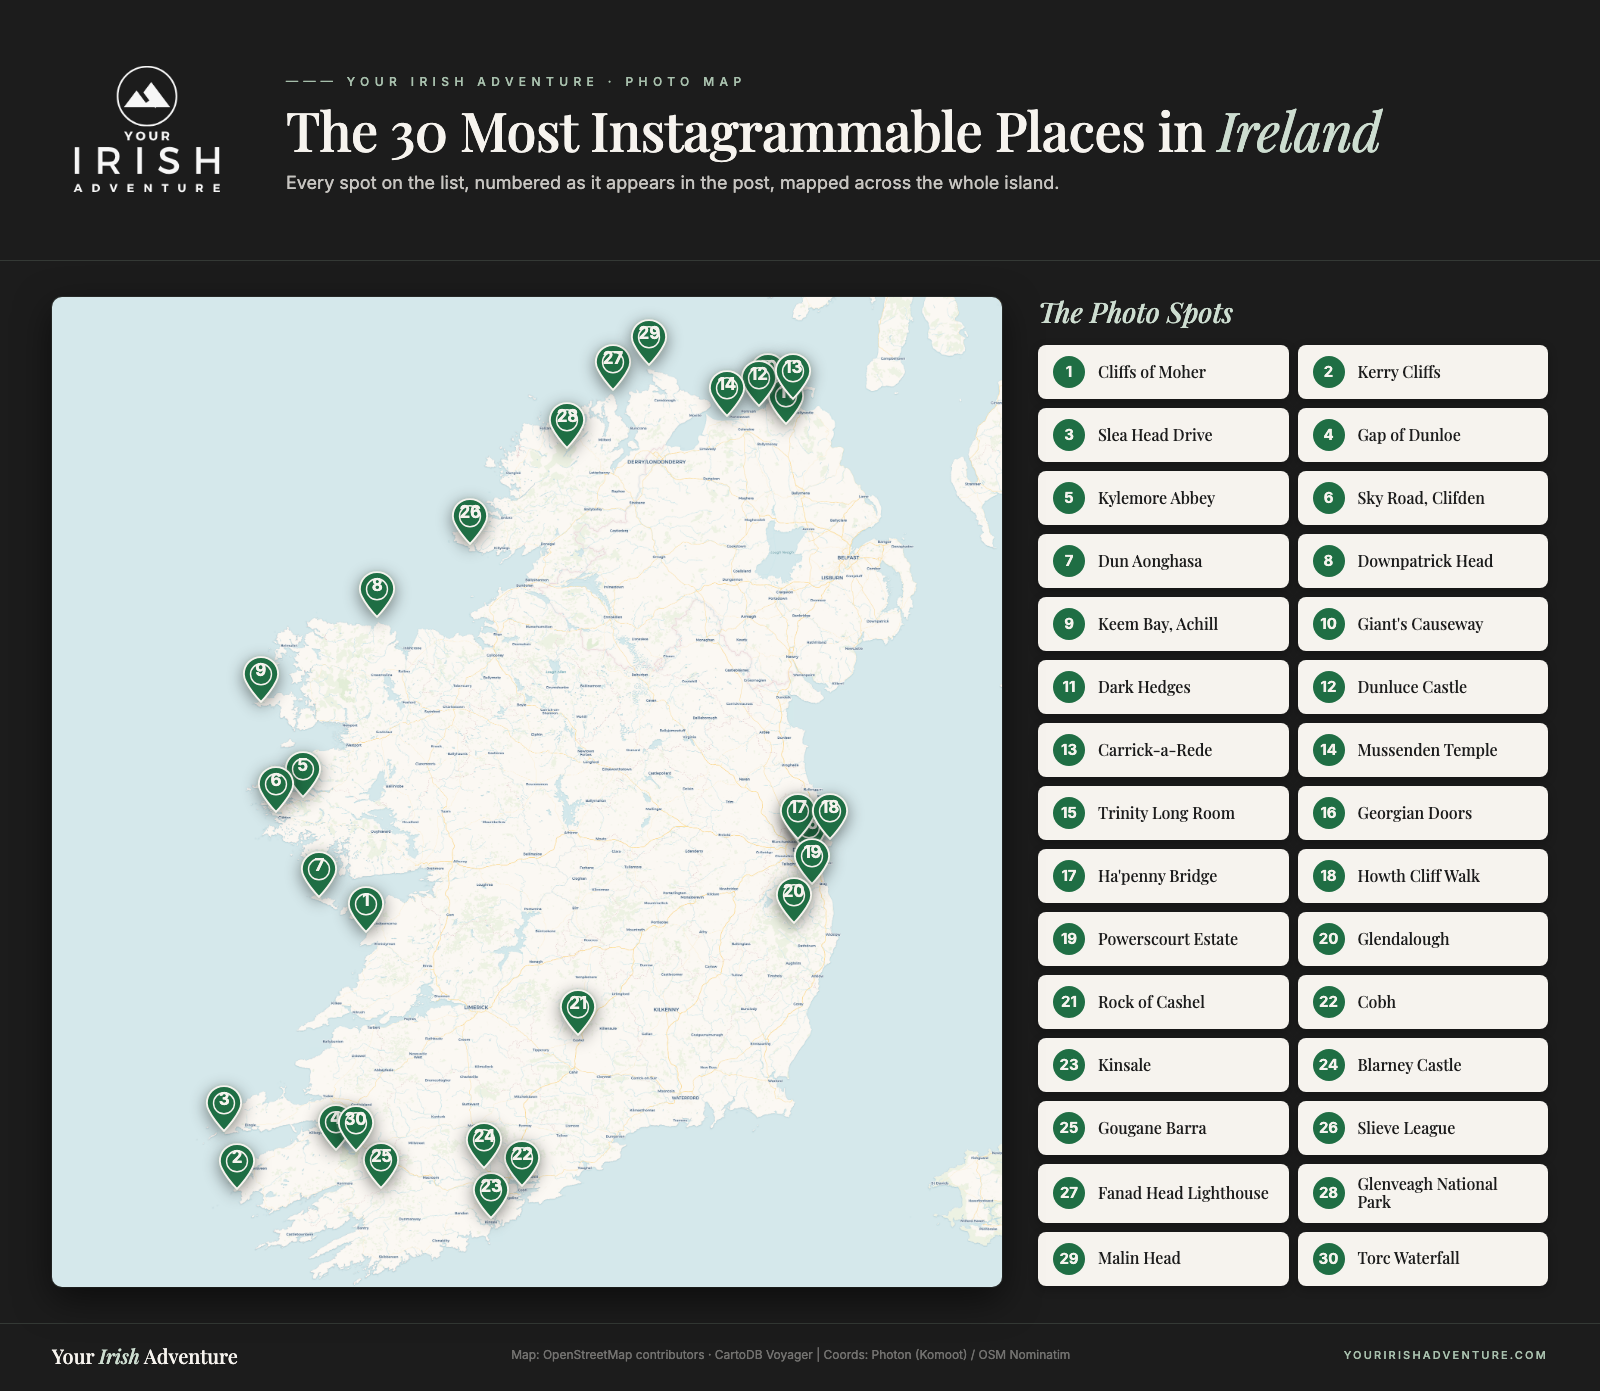
Task: Click Rock of Cashel list card
Action: 1163,1002
